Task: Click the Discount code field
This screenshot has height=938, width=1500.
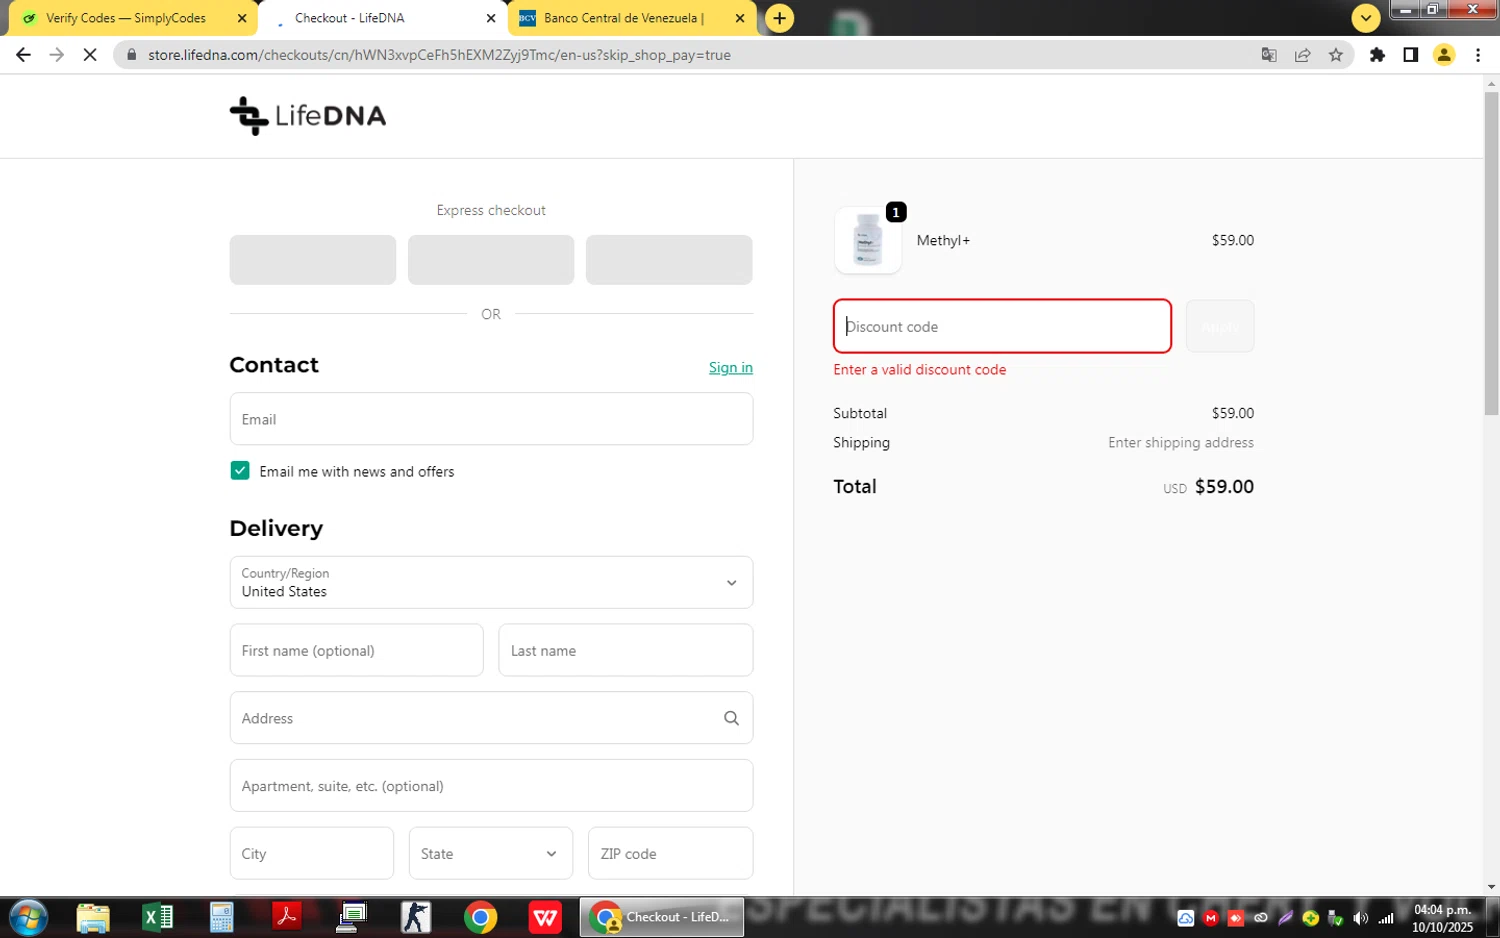Action: 1002,326
